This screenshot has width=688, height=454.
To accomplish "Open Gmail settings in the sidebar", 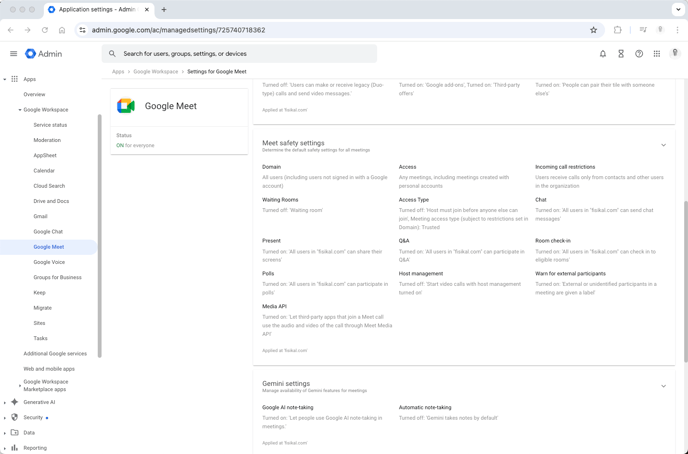I will [x=40, y=216].
